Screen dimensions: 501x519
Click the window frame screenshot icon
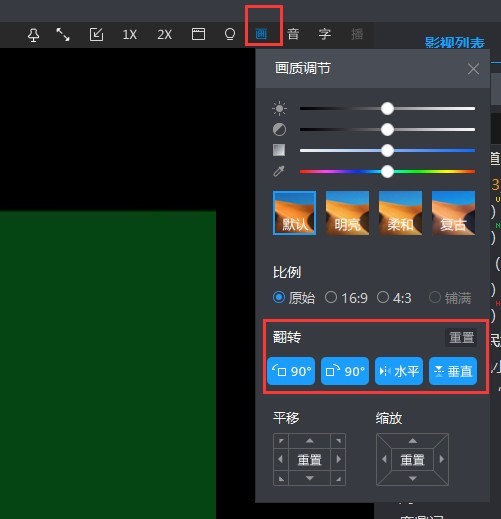pos(198,34)
